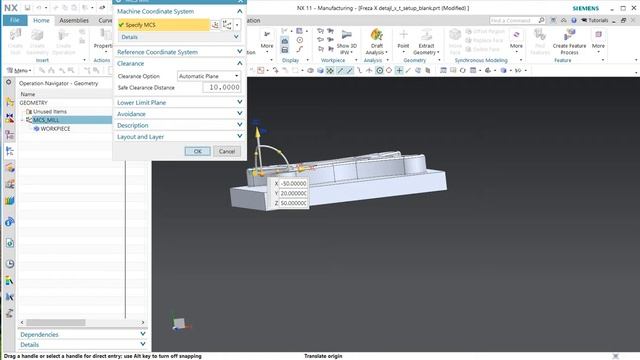Expand the Dependencies panel
The image size is (640, 360).
tap(82, 334)
